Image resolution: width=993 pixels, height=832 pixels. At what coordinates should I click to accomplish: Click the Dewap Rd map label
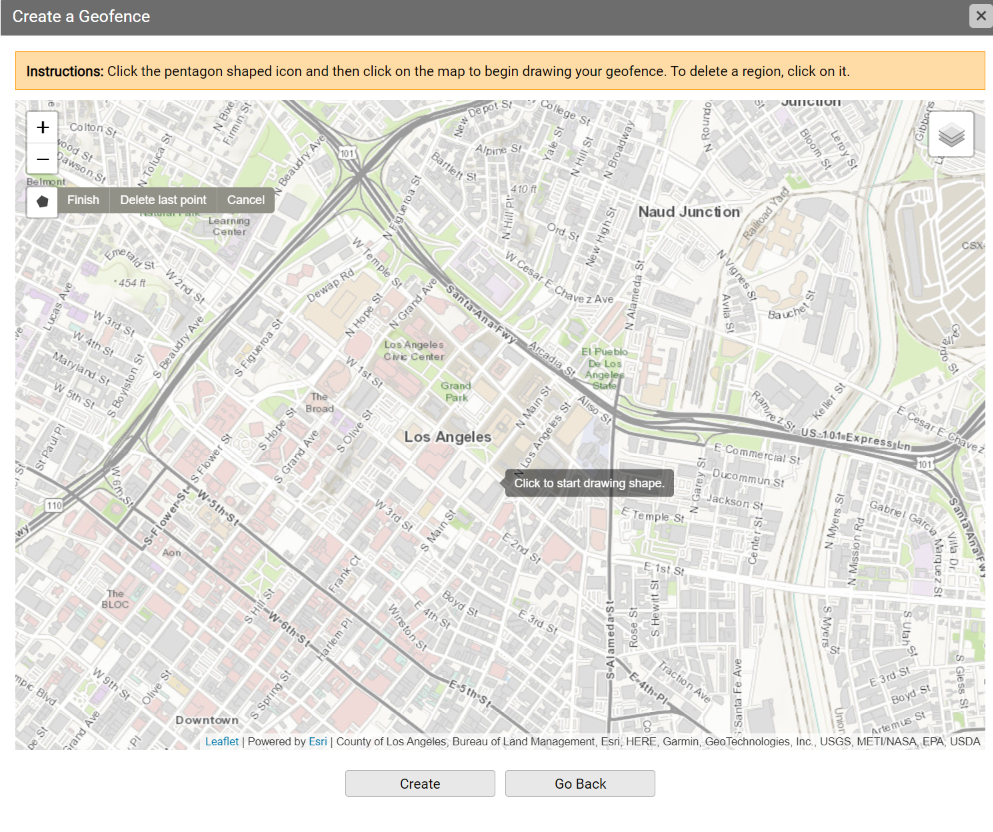(x=330, y=286)
